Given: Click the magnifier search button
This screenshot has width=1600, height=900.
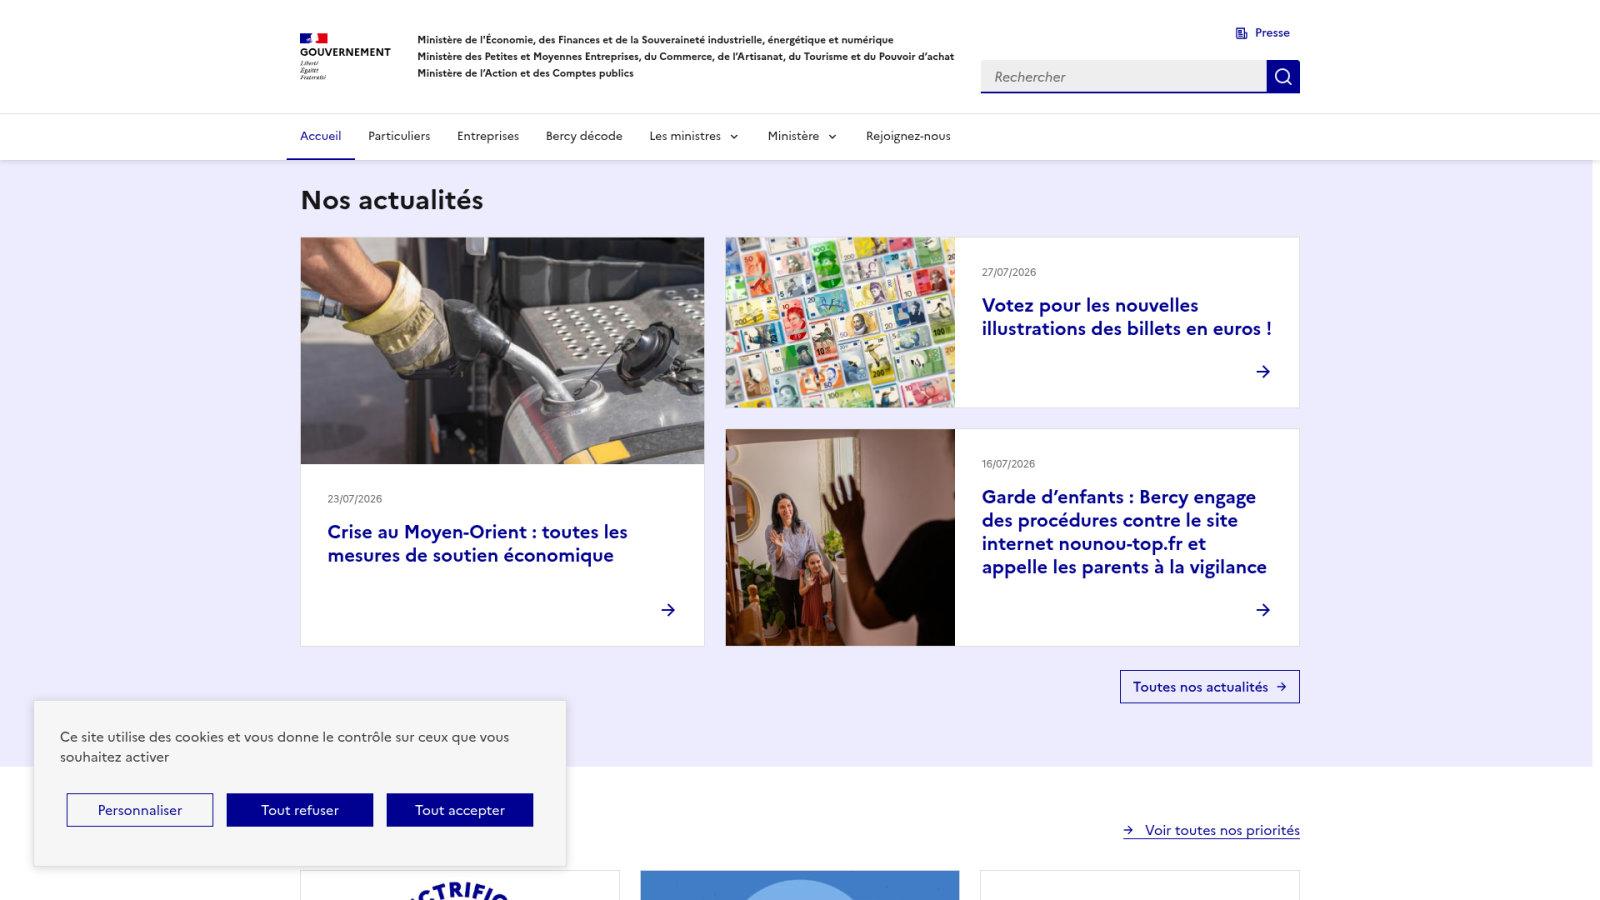Looking at the screenshot, I should coord(1283,76).
